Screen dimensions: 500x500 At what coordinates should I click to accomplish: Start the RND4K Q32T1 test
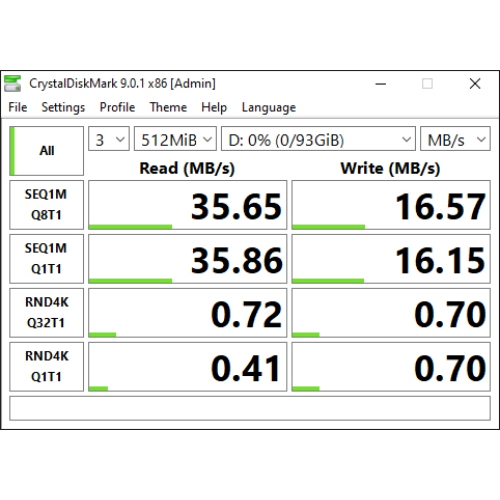[x=46, y=313]
